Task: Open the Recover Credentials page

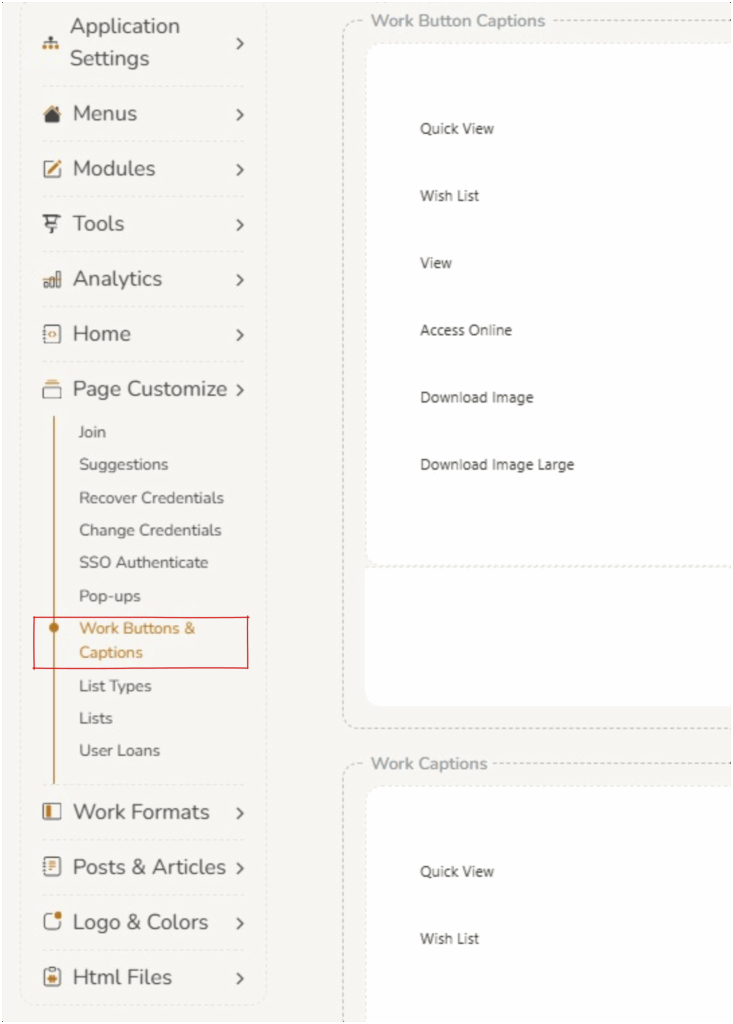Action: [x=151, y=498]
